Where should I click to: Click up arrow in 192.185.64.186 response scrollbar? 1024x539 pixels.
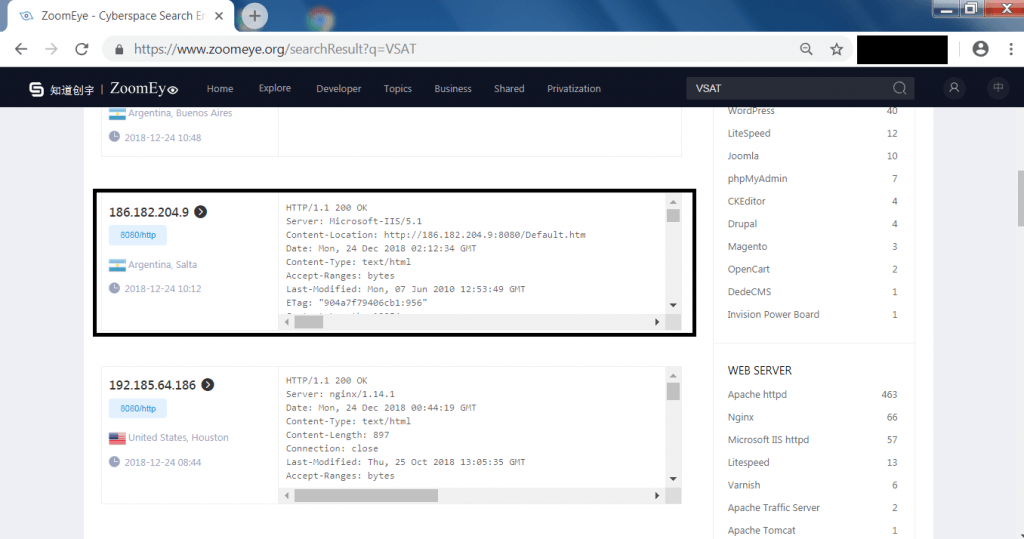tap(673, 376)
